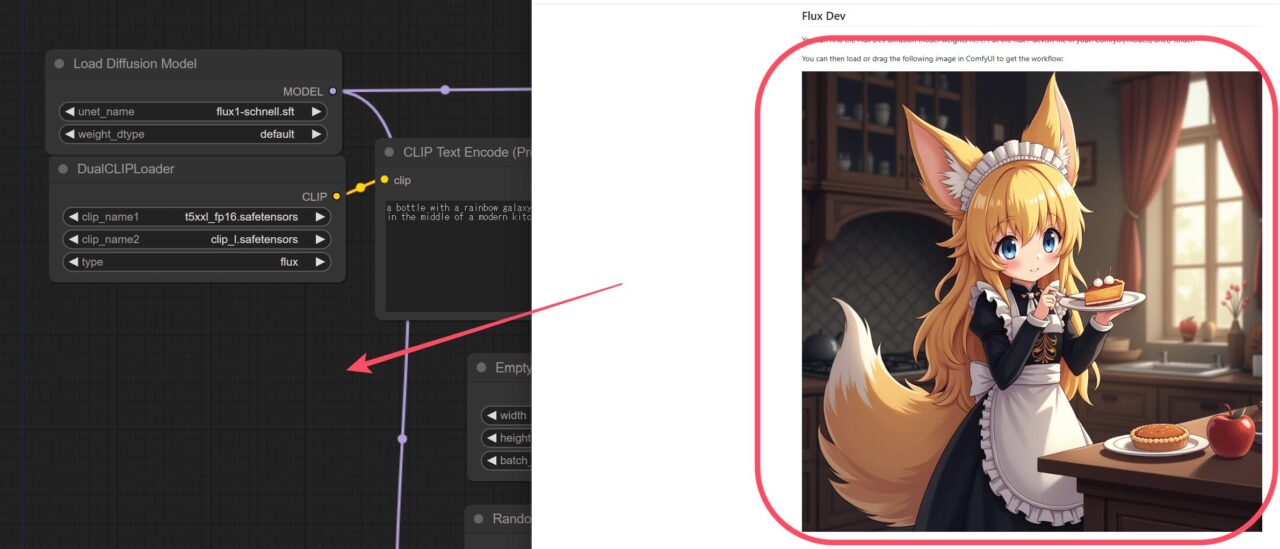Click the CLIP output label on DualCLIPLoader
Image resolution: width=1280 pixels, height=549 pixels.
pyautogui.click(x=315, y=197)
